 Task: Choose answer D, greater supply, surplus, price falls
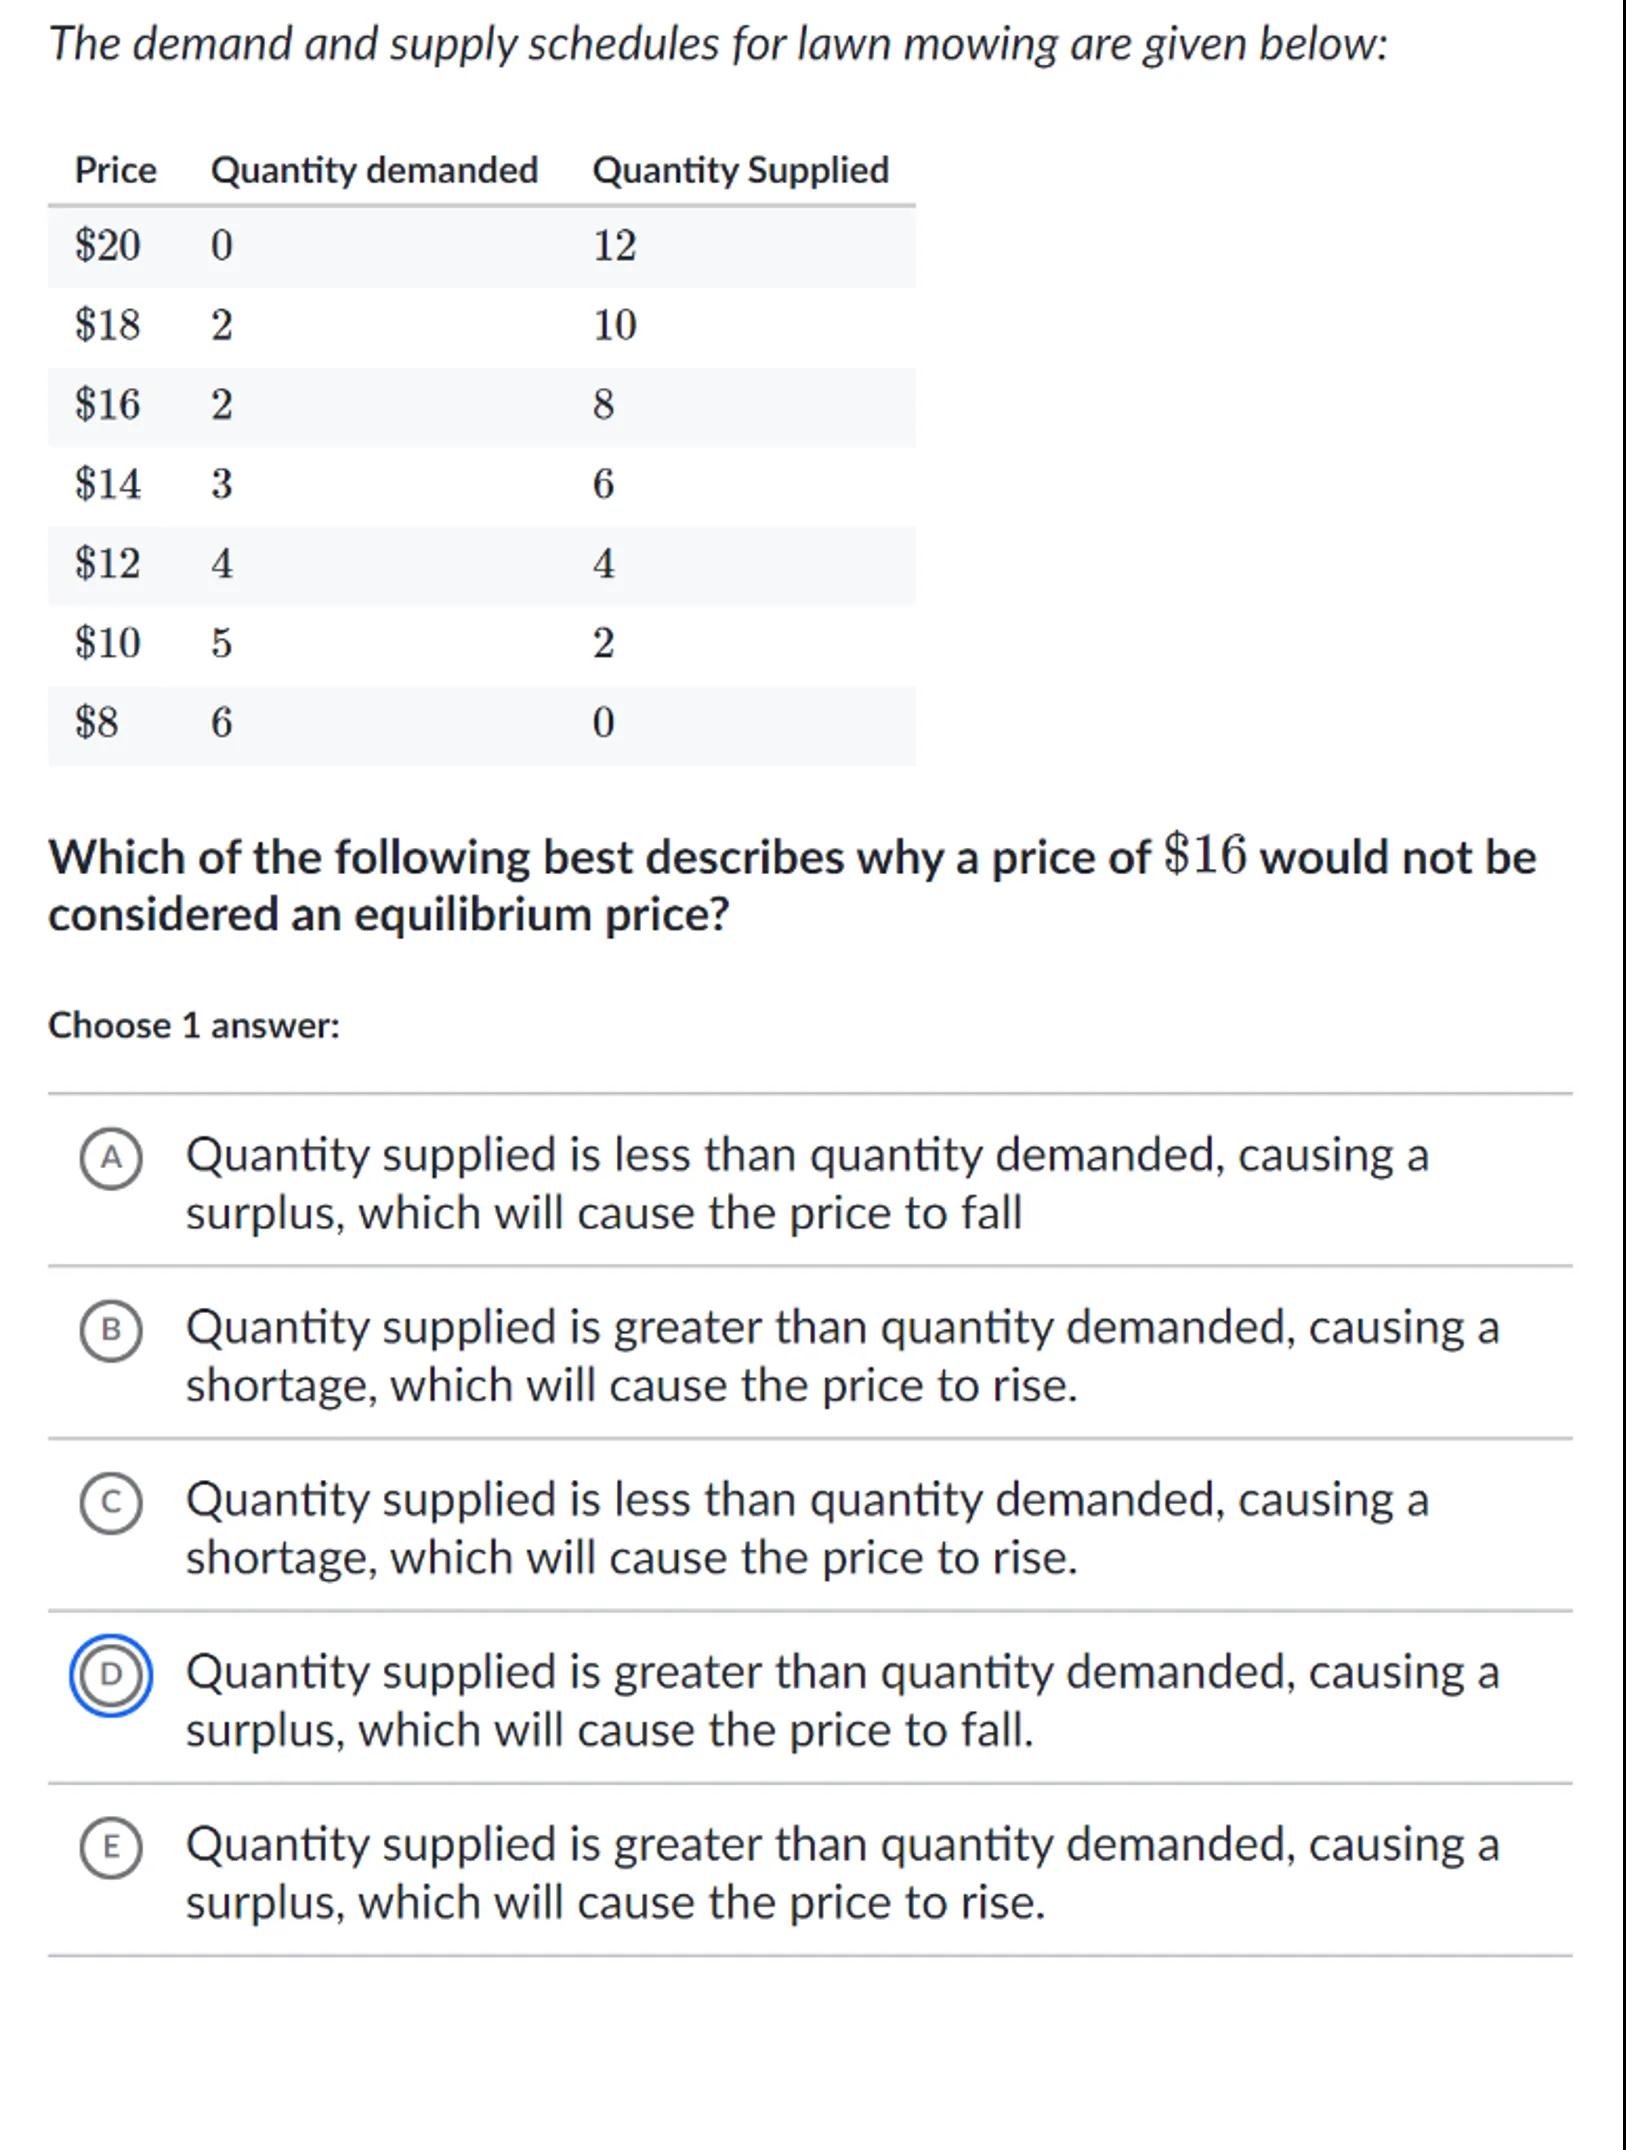click(841, 1700)
